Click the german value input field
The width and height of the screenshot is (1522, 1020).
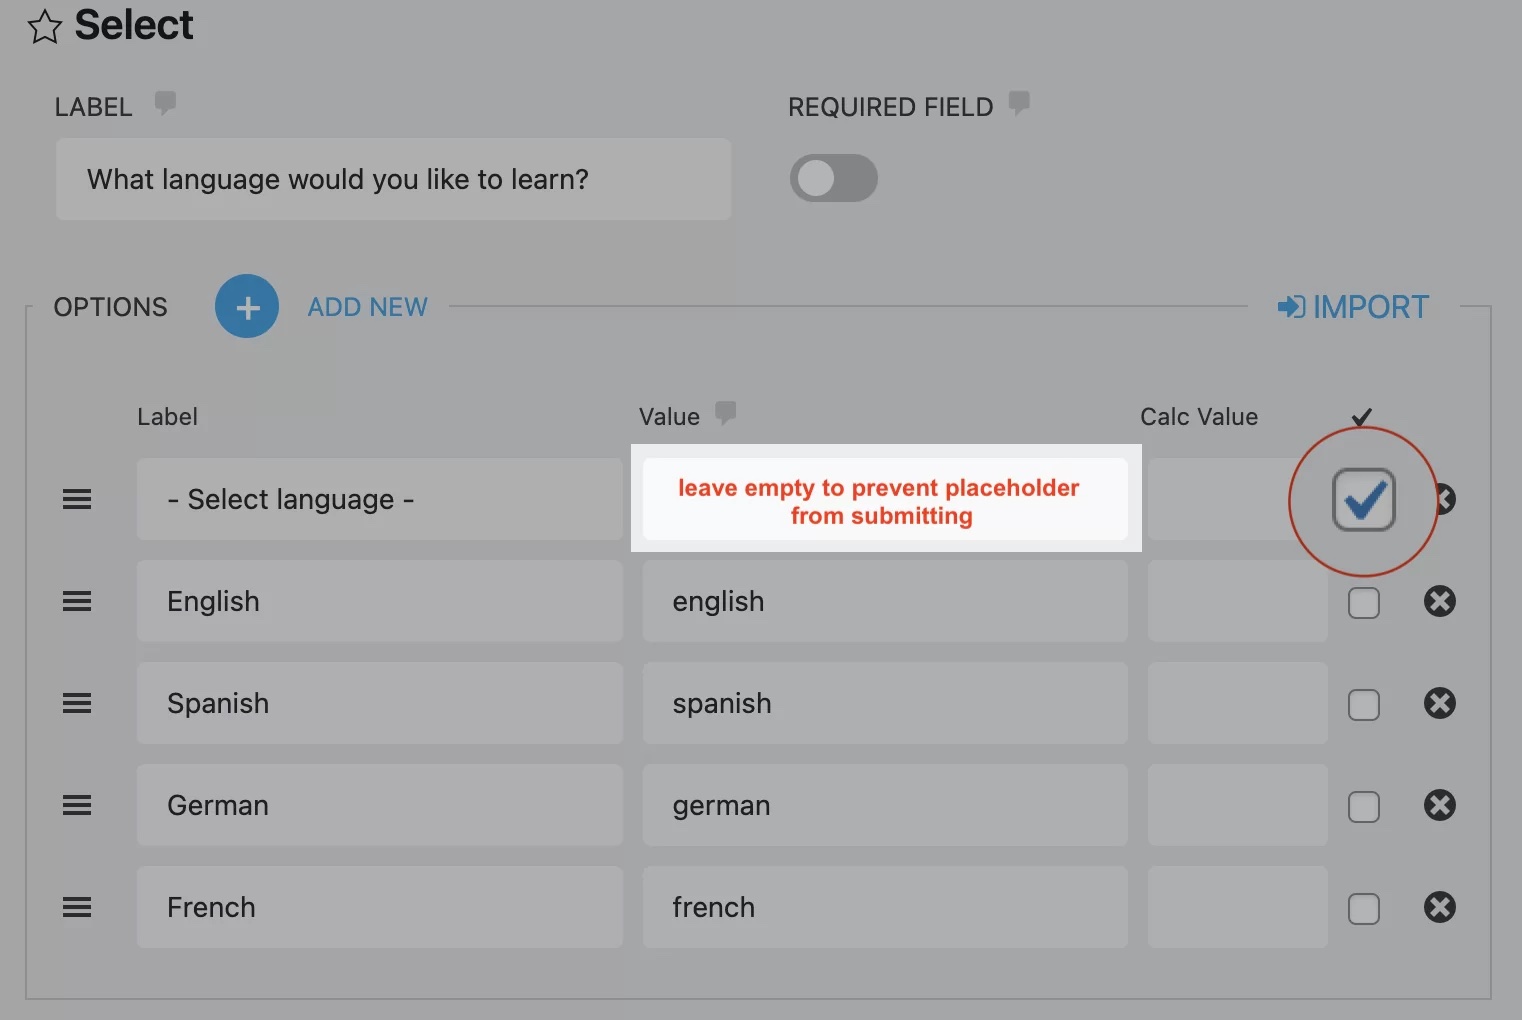pyautogui.click(x=884, y=805)
